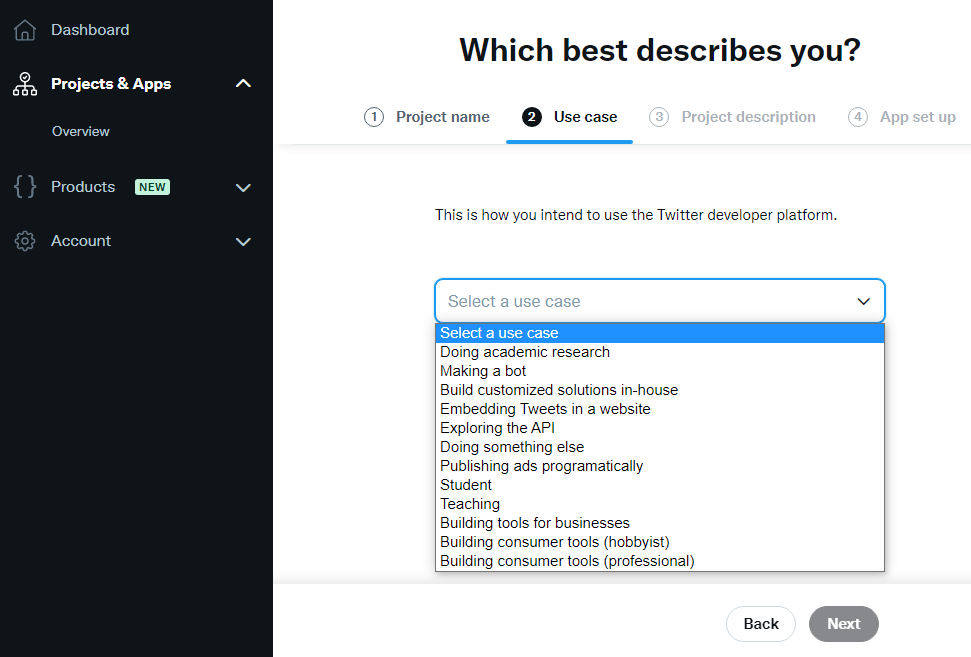Choose Exploring the API option
Viewport: 971px width, 657px height.
(660, 428)
